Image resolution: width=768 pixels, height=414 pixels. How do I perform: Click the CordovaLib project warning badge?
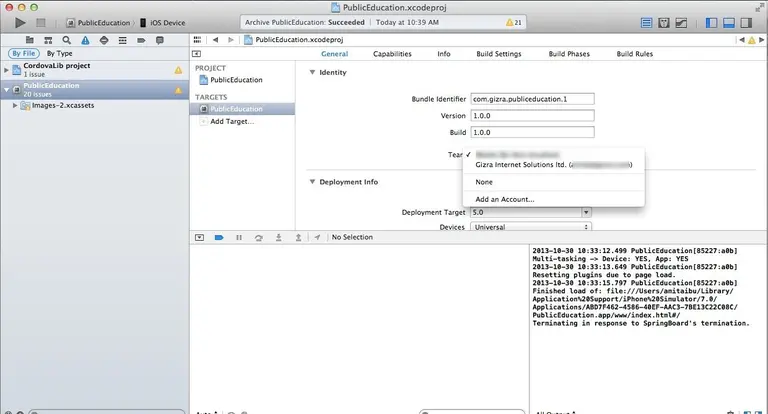178,70
